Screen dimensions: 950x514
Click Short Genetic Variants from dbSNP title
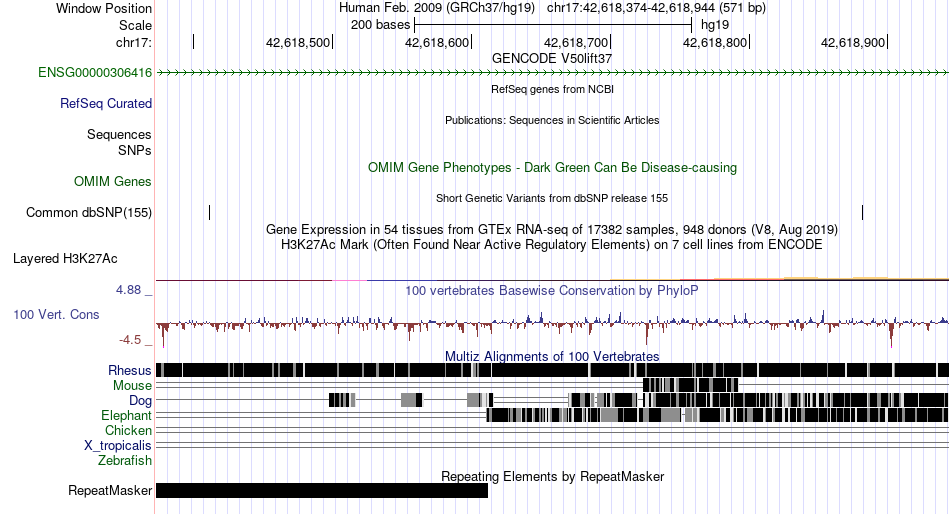pos(552,198)
